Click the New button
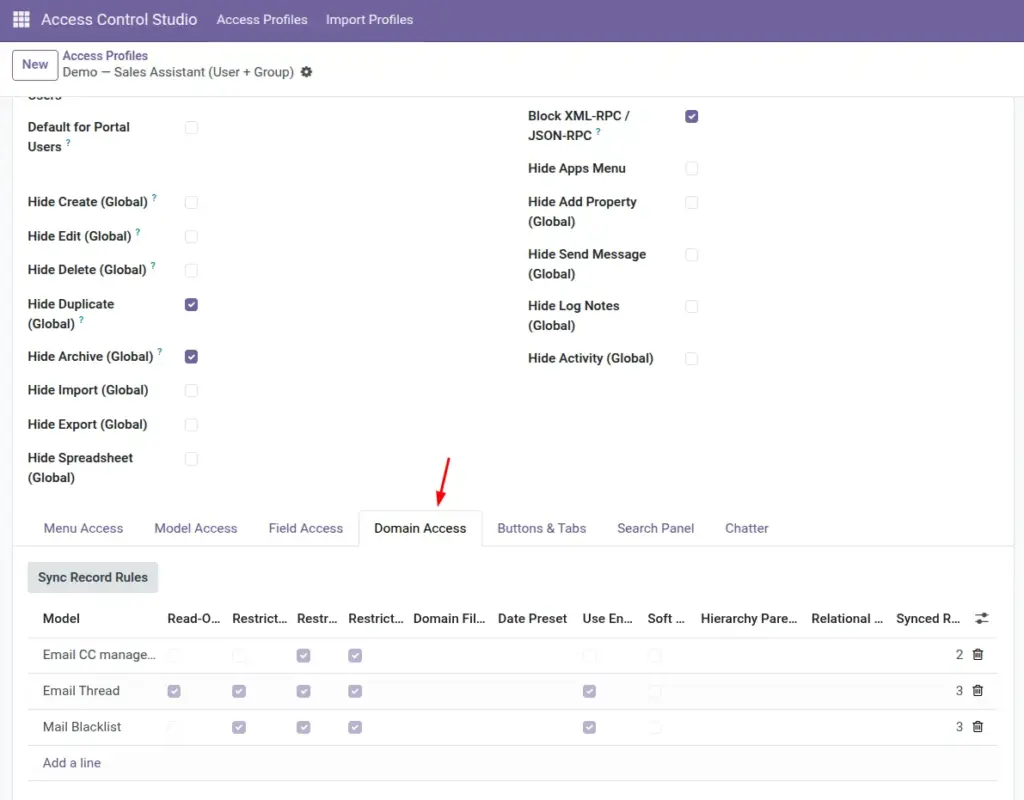 (35, 65)
